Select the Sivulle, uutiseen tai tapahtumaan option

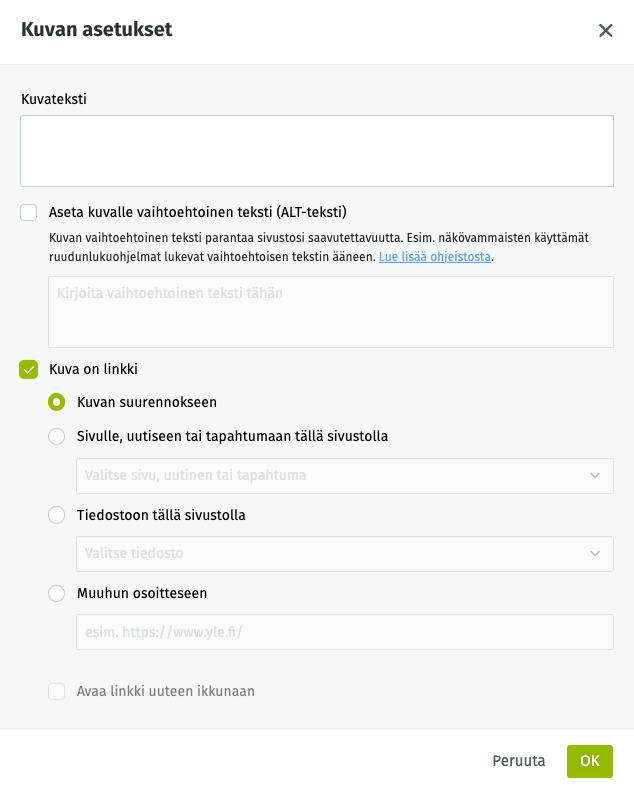[x=57, y=436]
